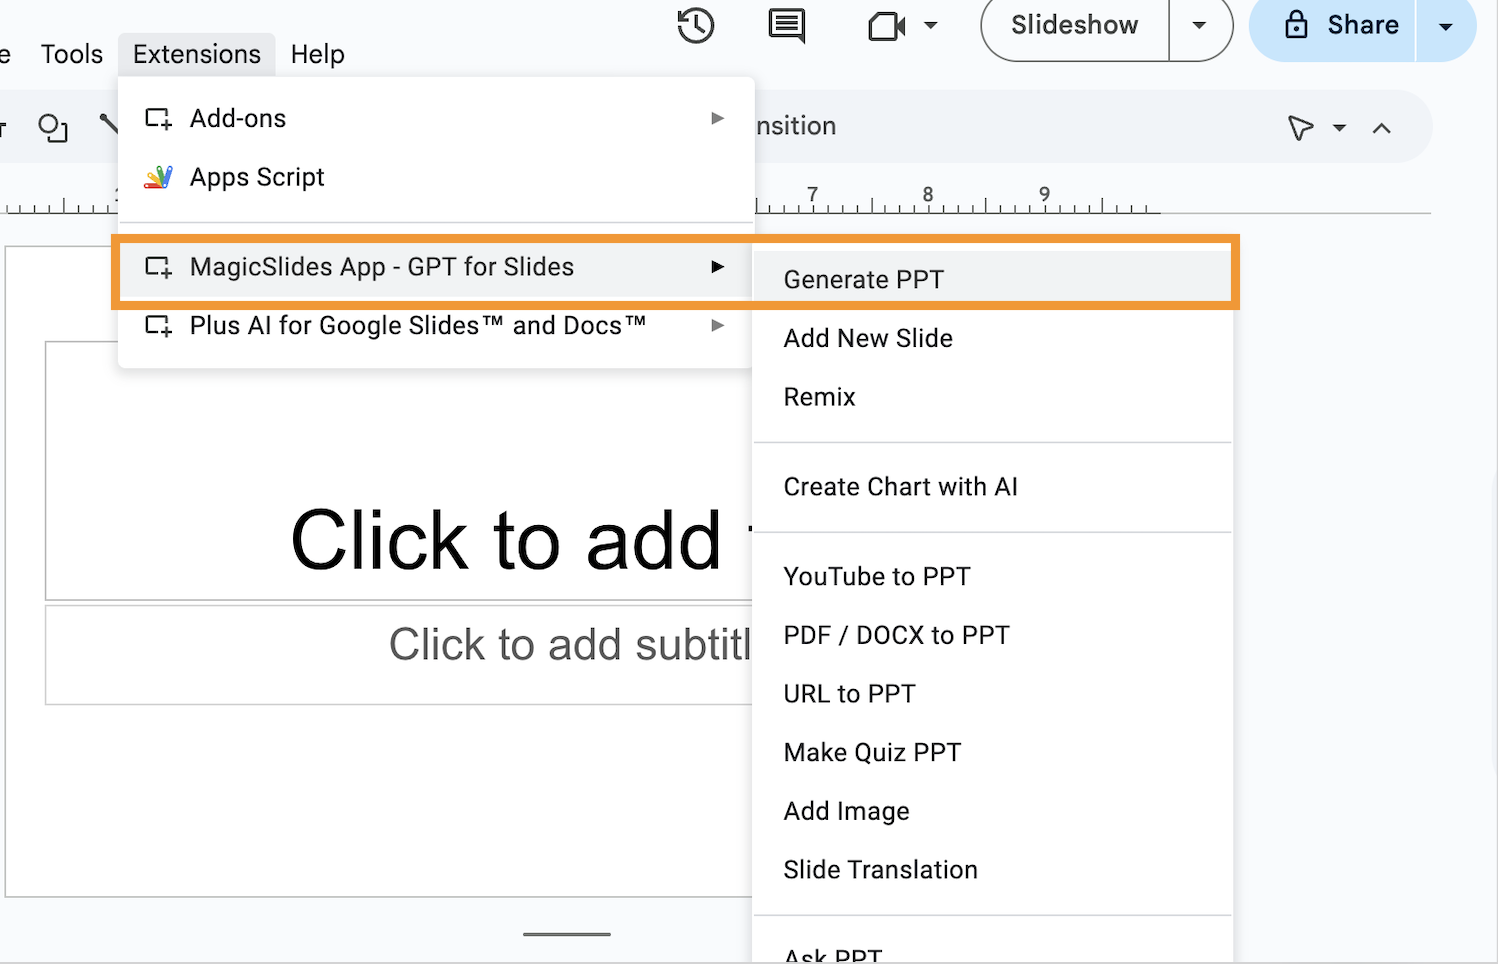Select the shapes tool icon
The height and width of the screenshot is (964, 1498).
(x=52, y=127)
